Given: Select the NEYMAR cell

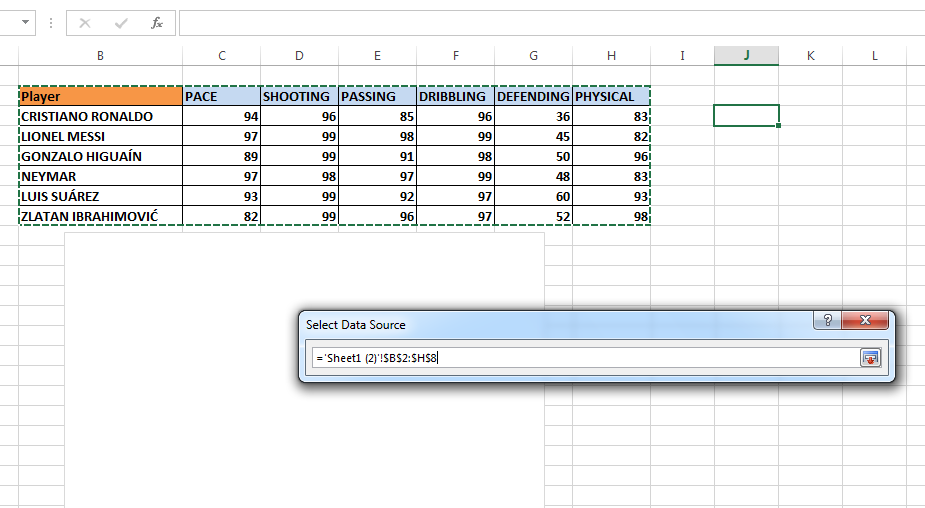Looking at the screenshot, I should [100, 176].
